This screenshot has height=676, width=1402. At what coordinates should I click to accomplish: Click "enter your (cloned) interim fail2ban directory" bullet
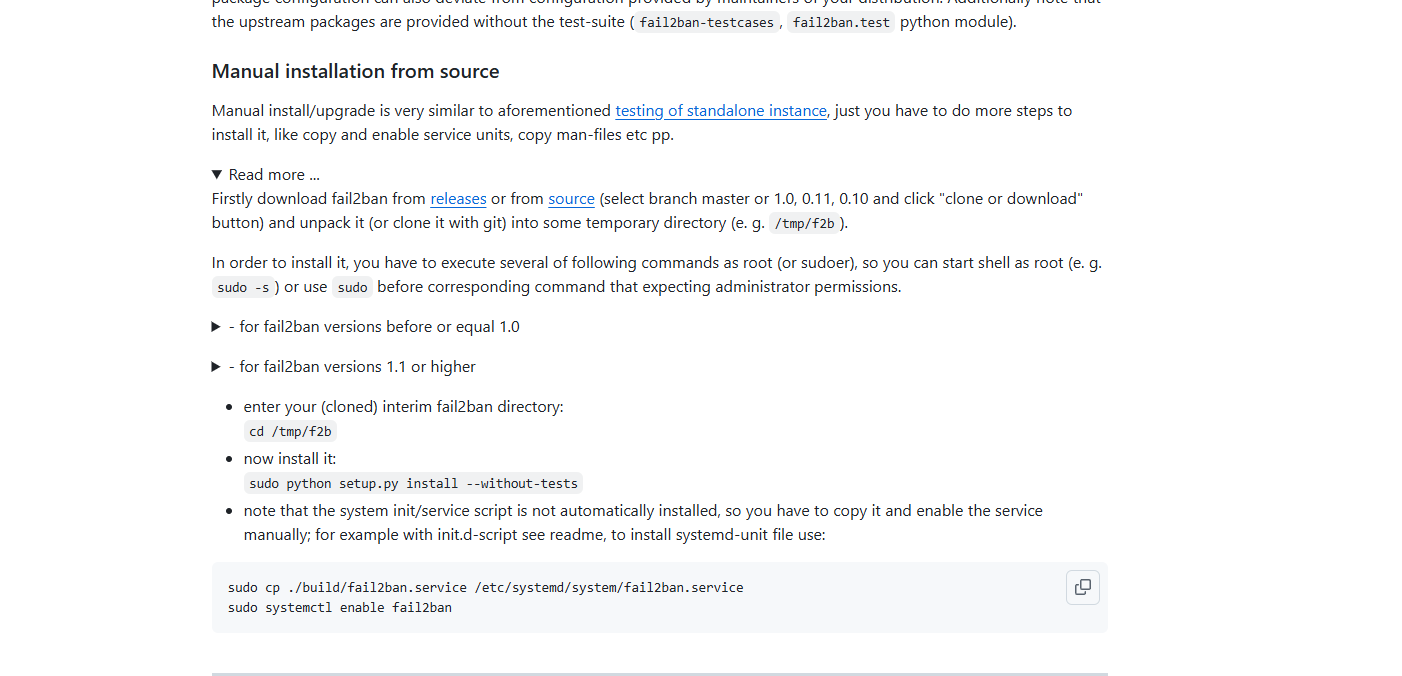tap(404, 407)
